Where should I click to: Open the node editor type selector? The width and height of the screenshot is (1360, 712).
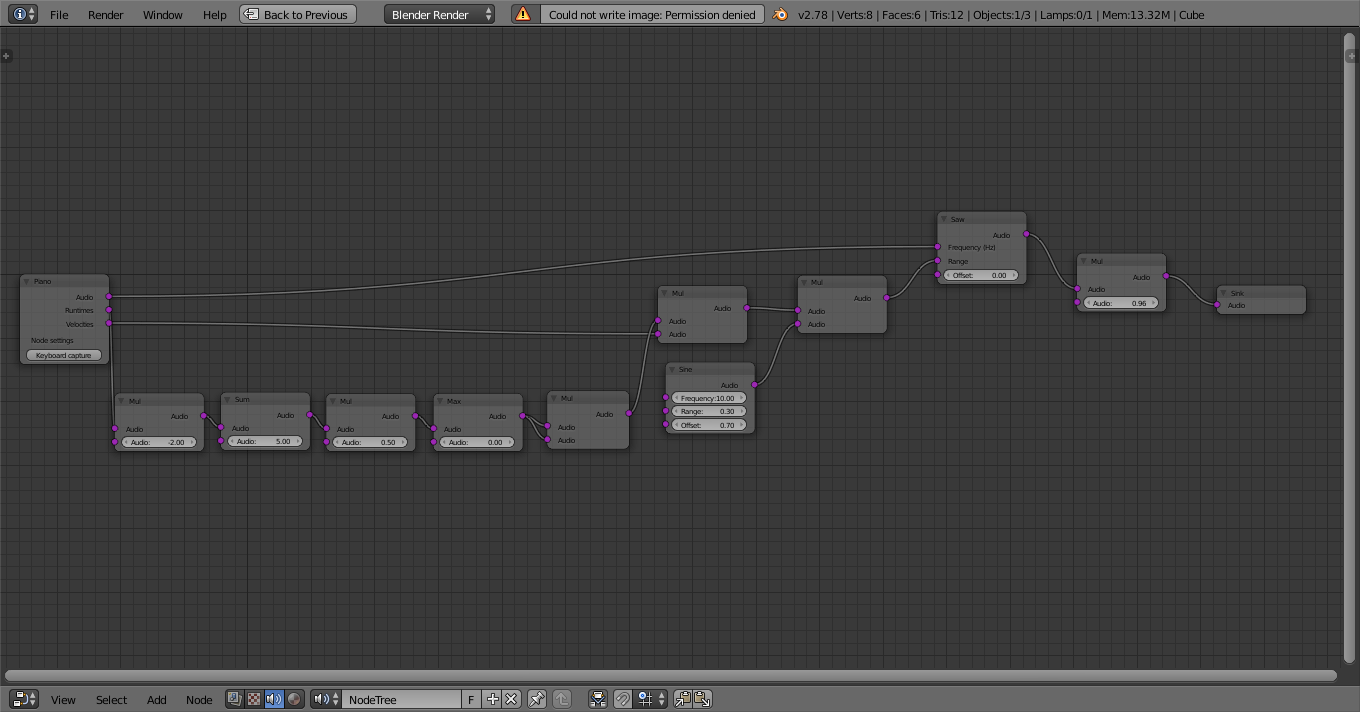24,699
